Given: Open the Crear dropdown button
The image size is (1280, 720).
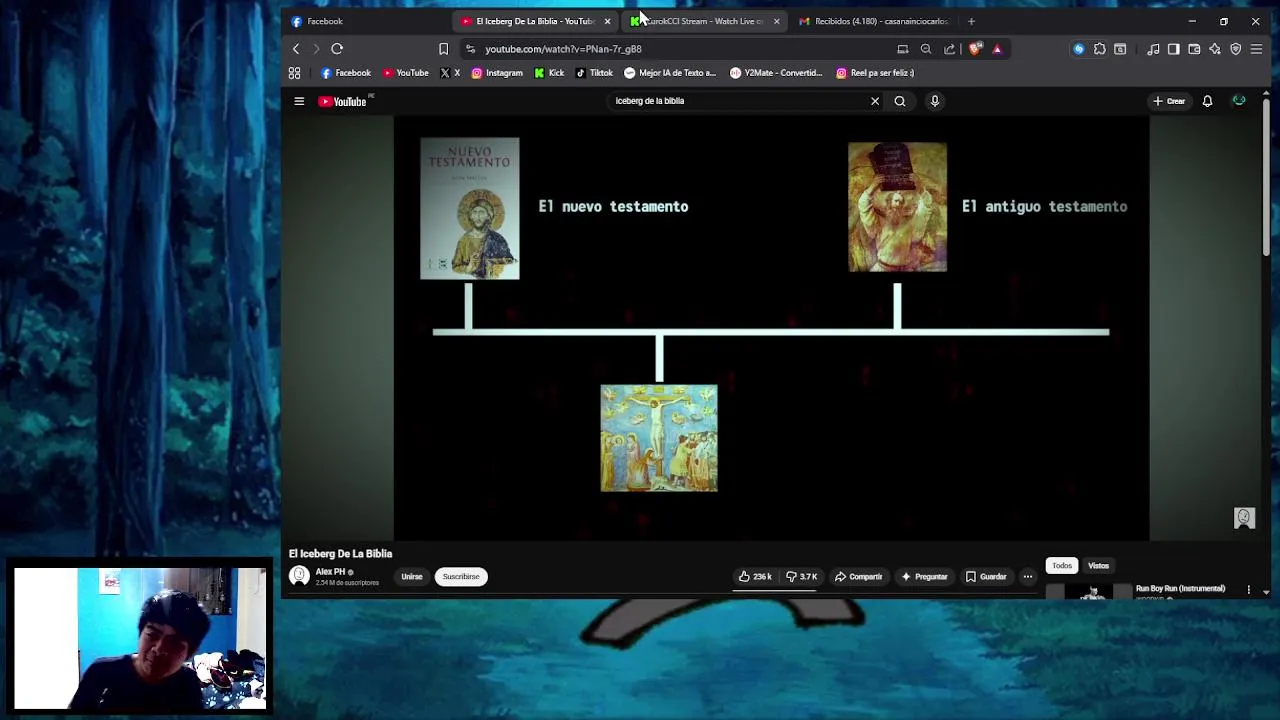Looking at the screenshot, I should (x=1169, y=101).
